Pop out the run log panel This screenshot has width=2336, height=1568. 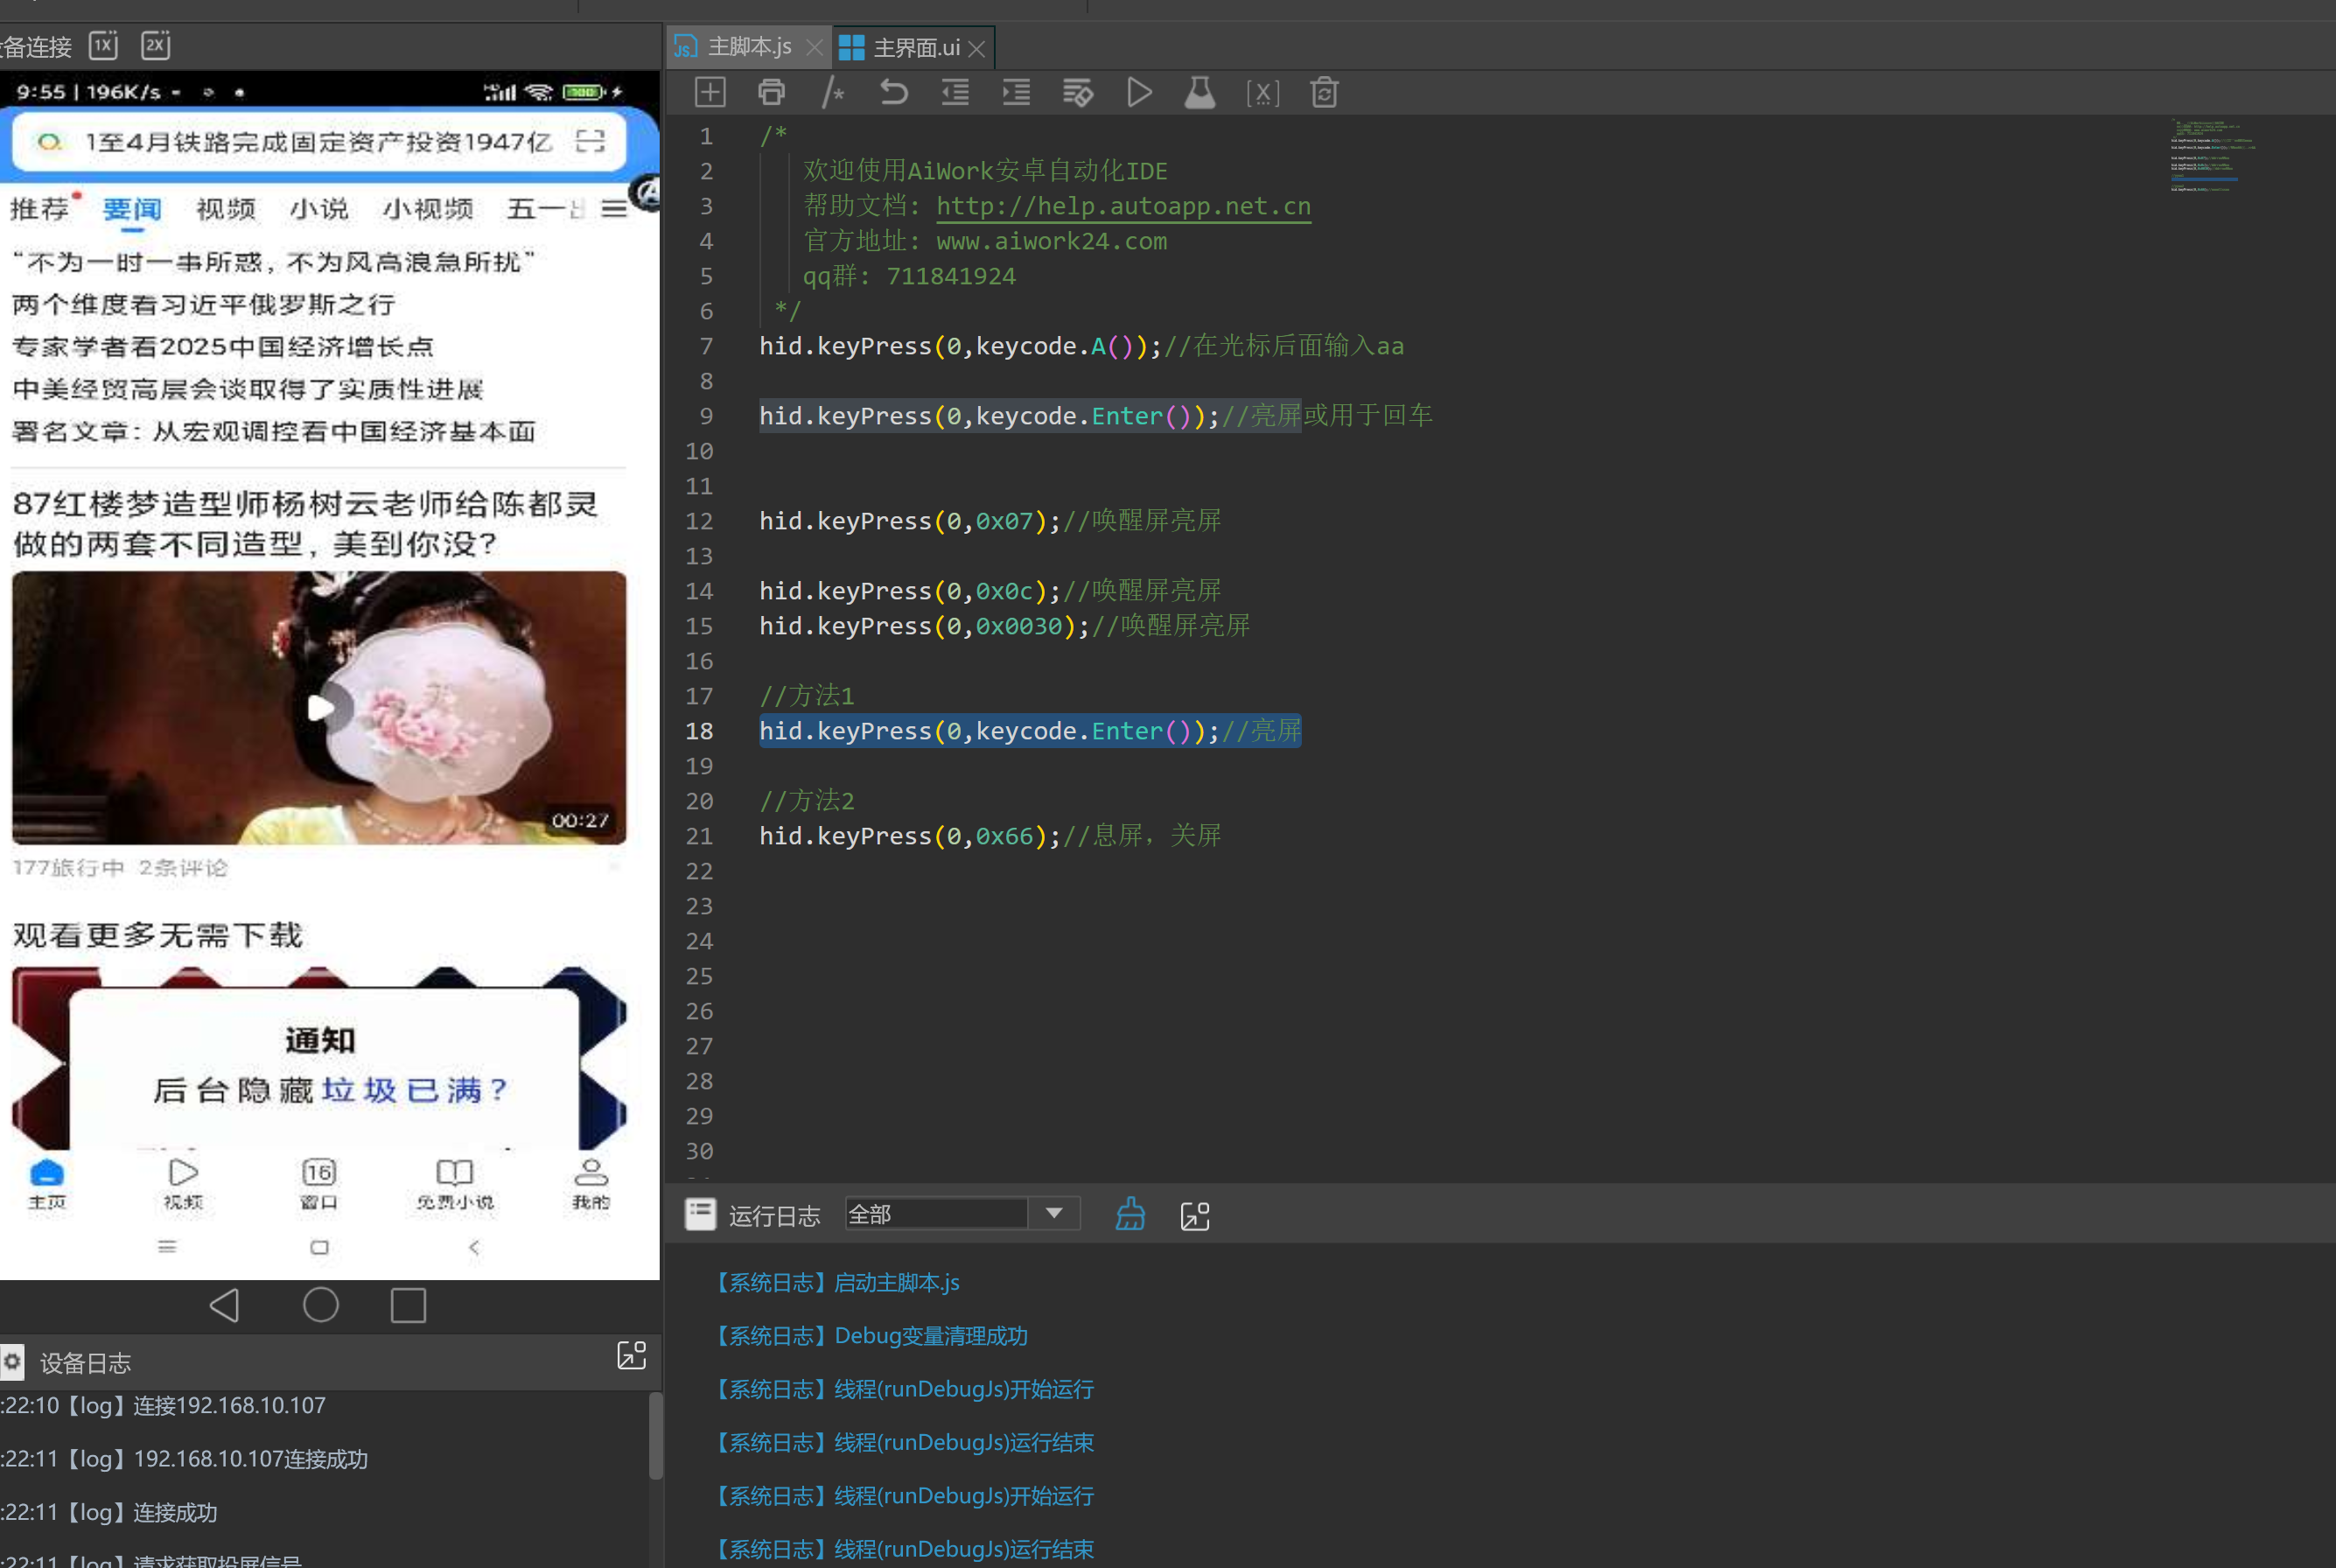[x=1195, y=1215]
